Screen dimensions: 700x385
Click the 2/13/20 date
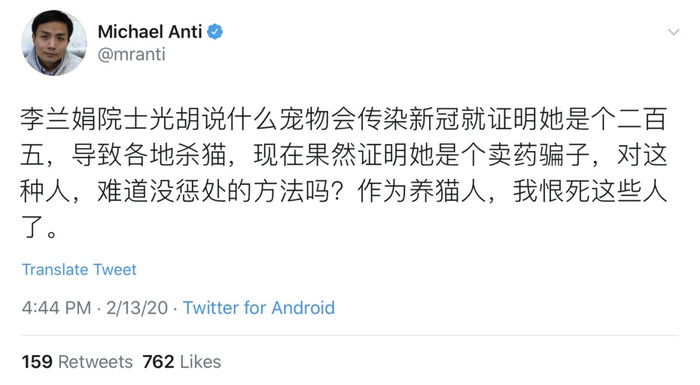point(137,308)
